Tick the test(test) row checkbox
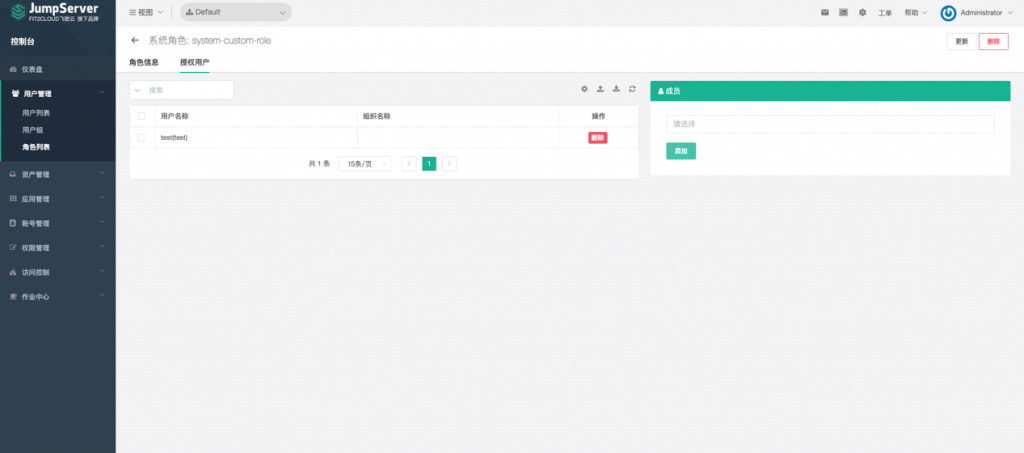 [x=142, y=137]
